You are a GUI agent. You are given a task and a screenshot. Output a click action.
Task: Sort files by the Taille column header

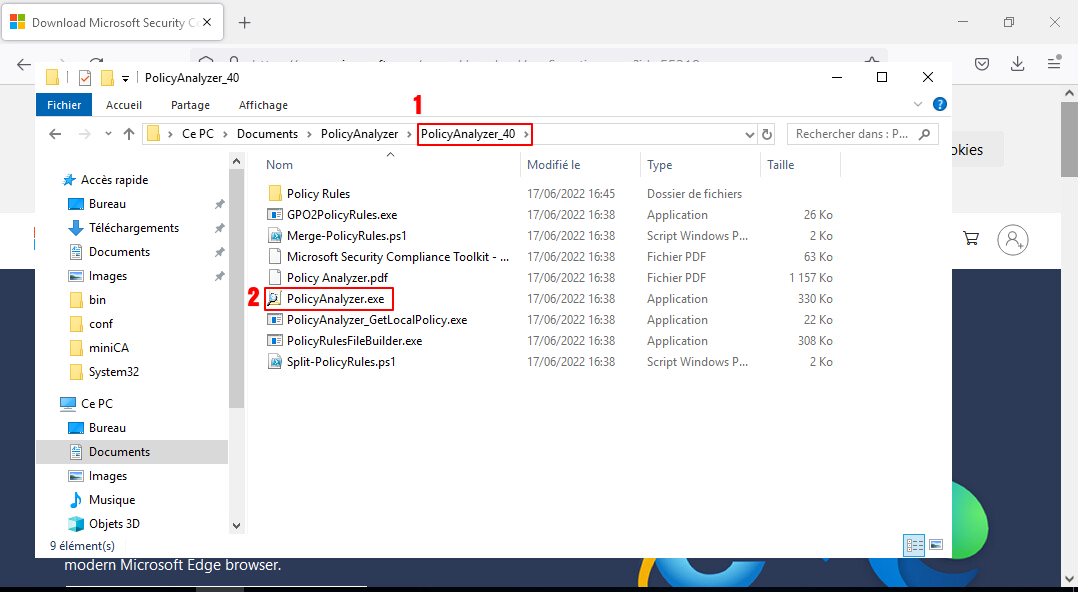[x=780, y=165]
